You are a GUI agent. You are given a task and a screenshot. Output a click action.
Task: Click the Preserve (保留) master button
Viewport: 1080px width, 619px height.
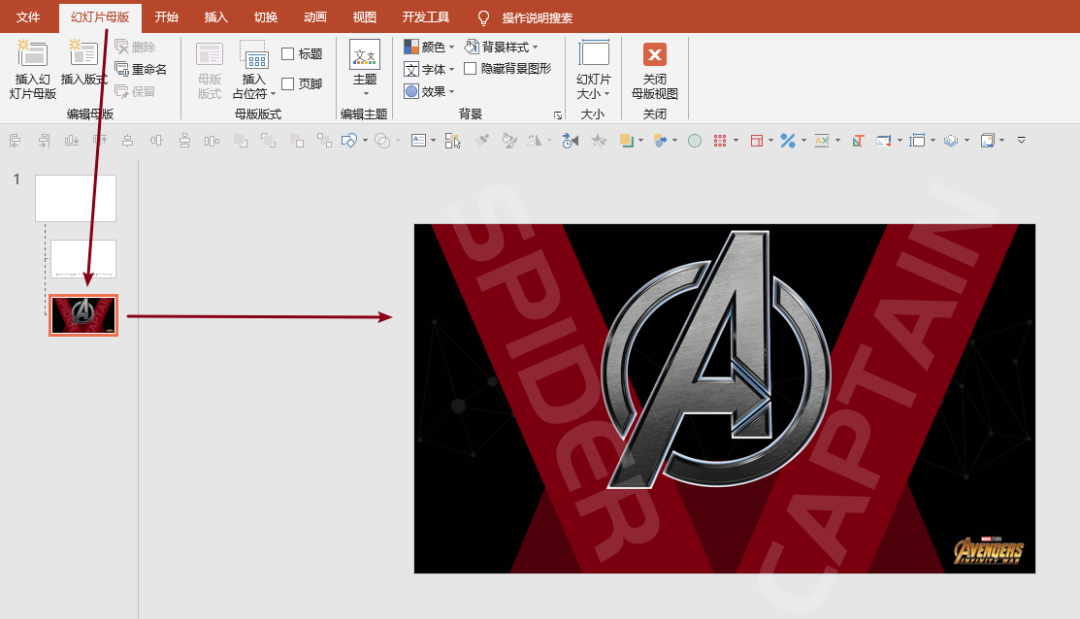135,91
